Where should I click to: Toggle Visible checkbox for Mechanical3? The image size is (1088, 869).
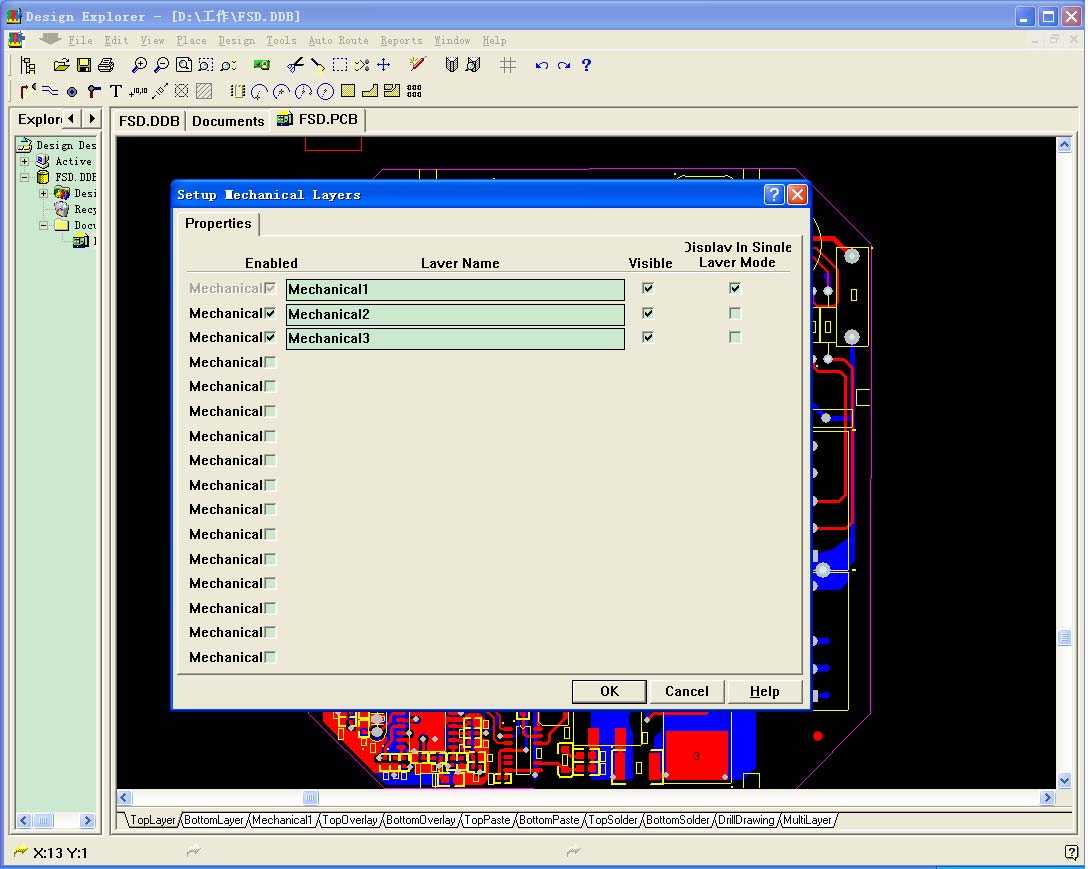click(x=647, y=337)
